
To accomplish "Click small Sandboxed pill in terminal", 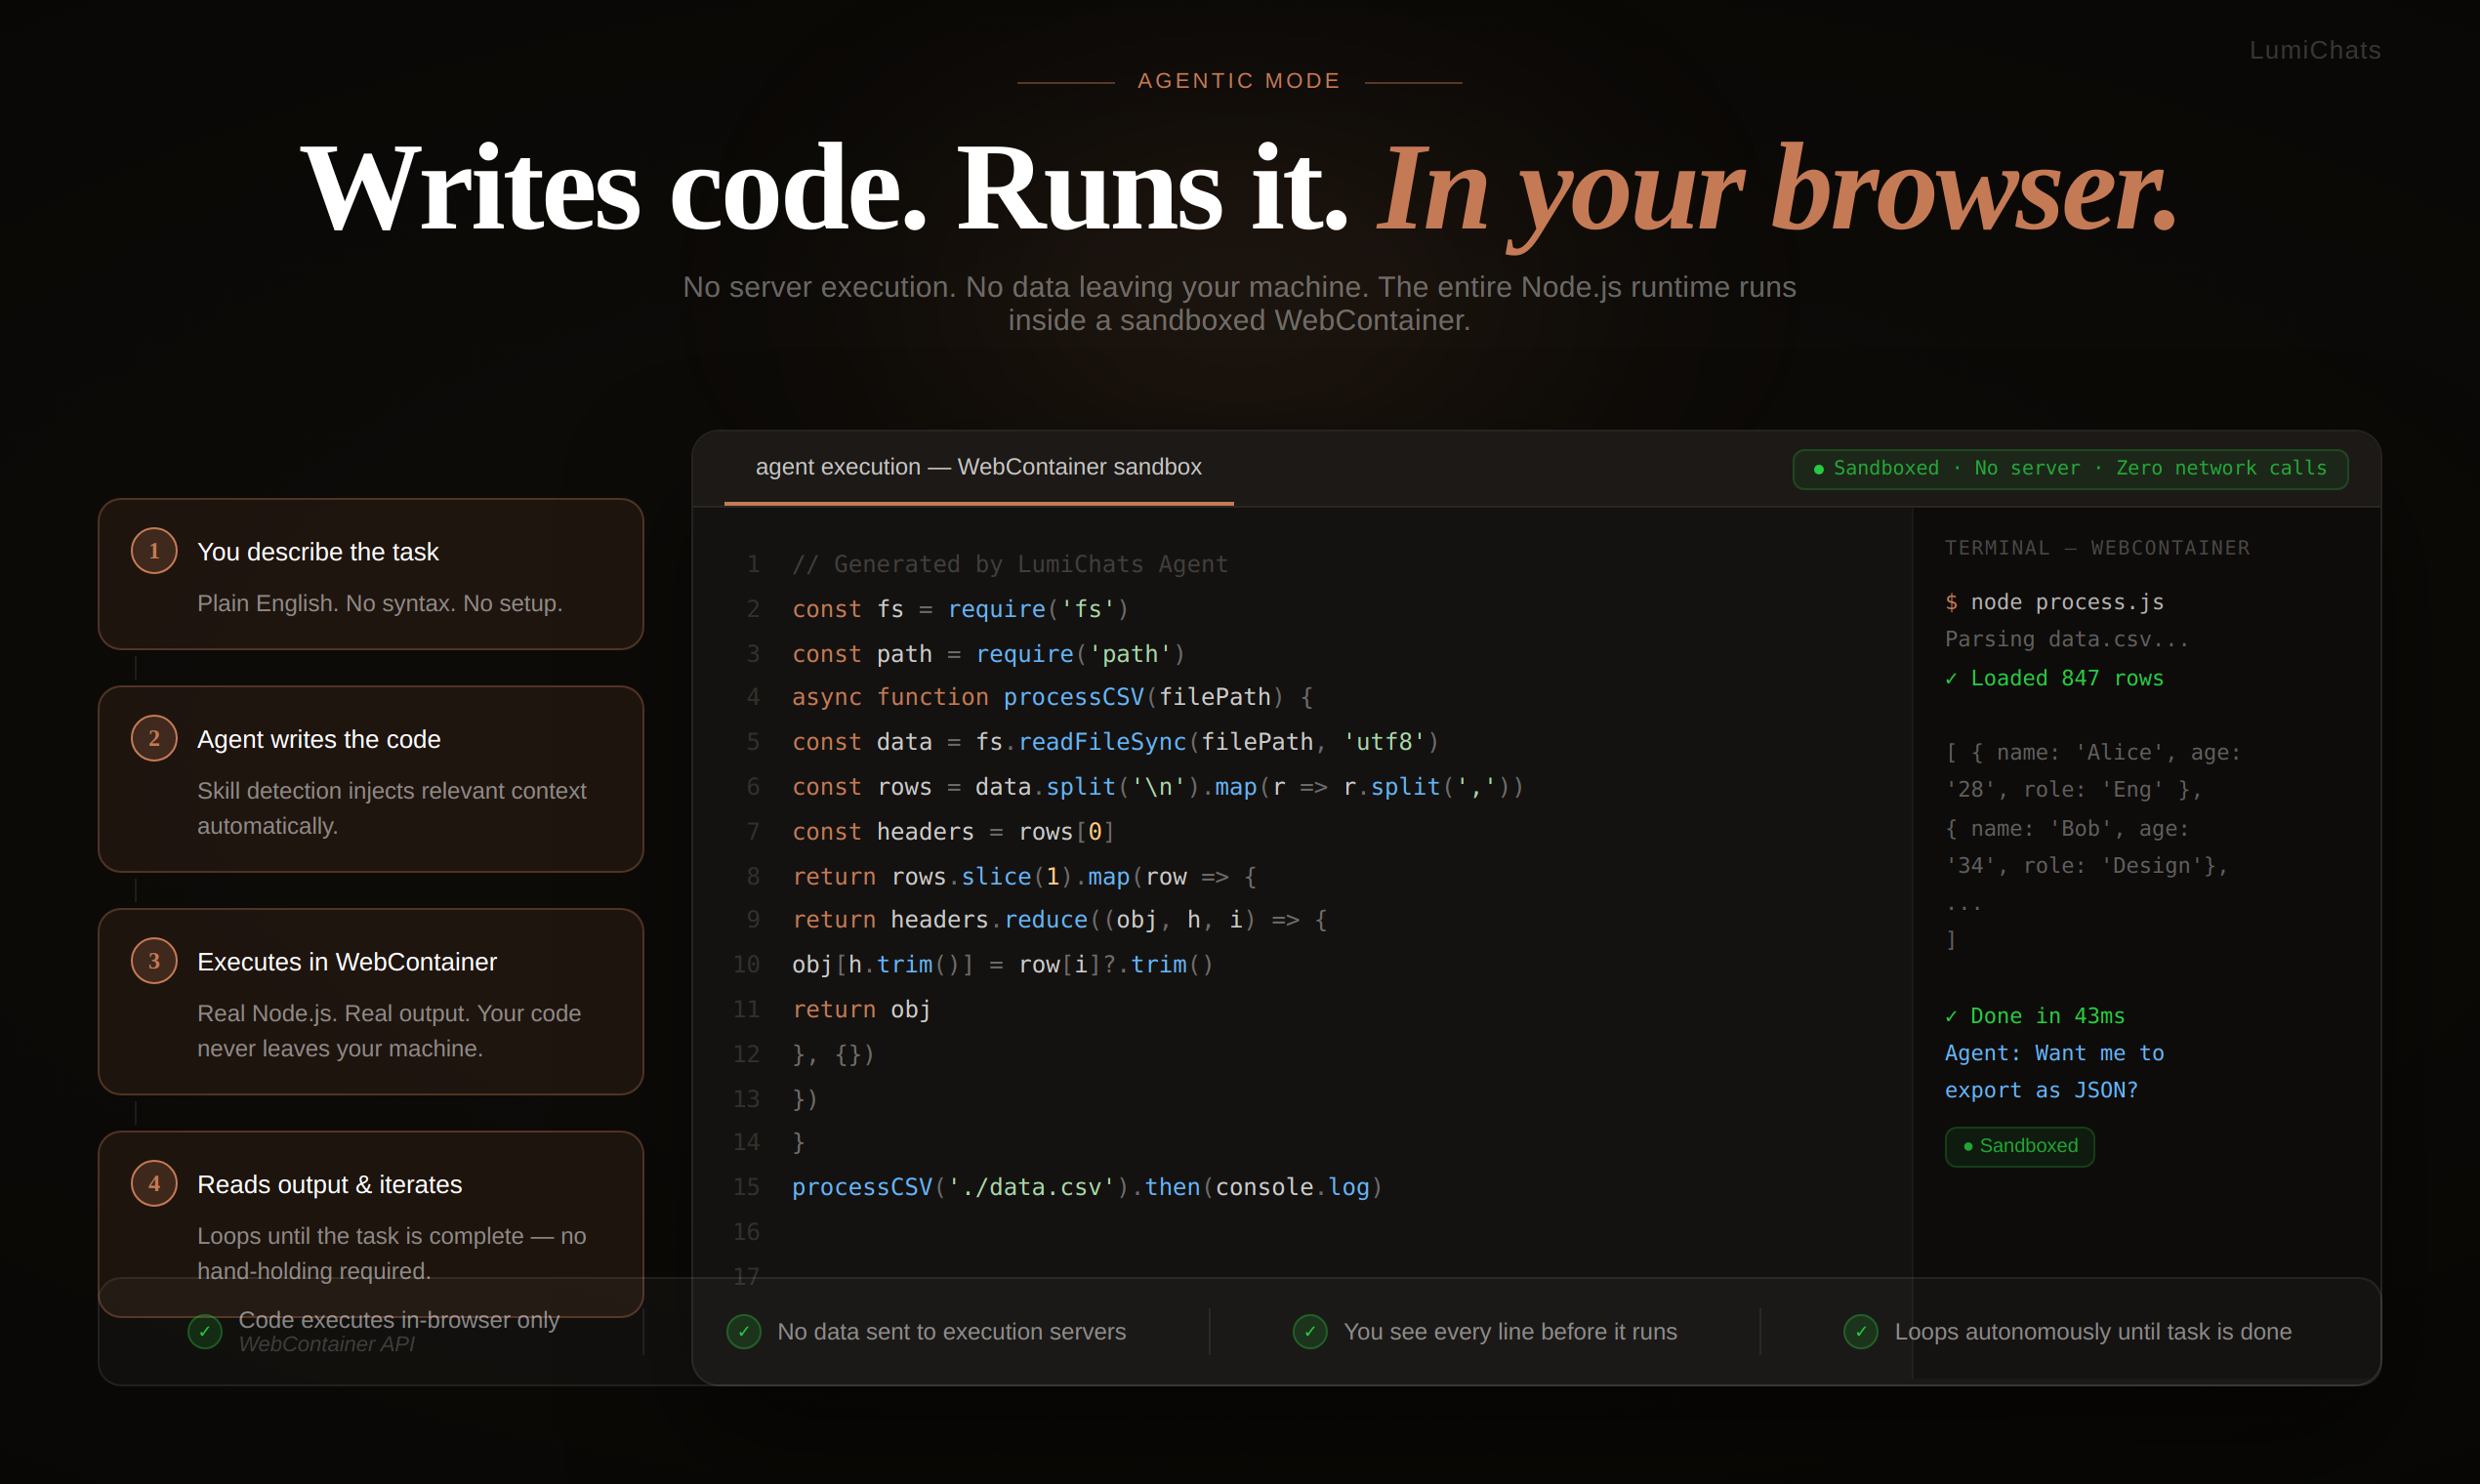I will coord(2019,1146).
